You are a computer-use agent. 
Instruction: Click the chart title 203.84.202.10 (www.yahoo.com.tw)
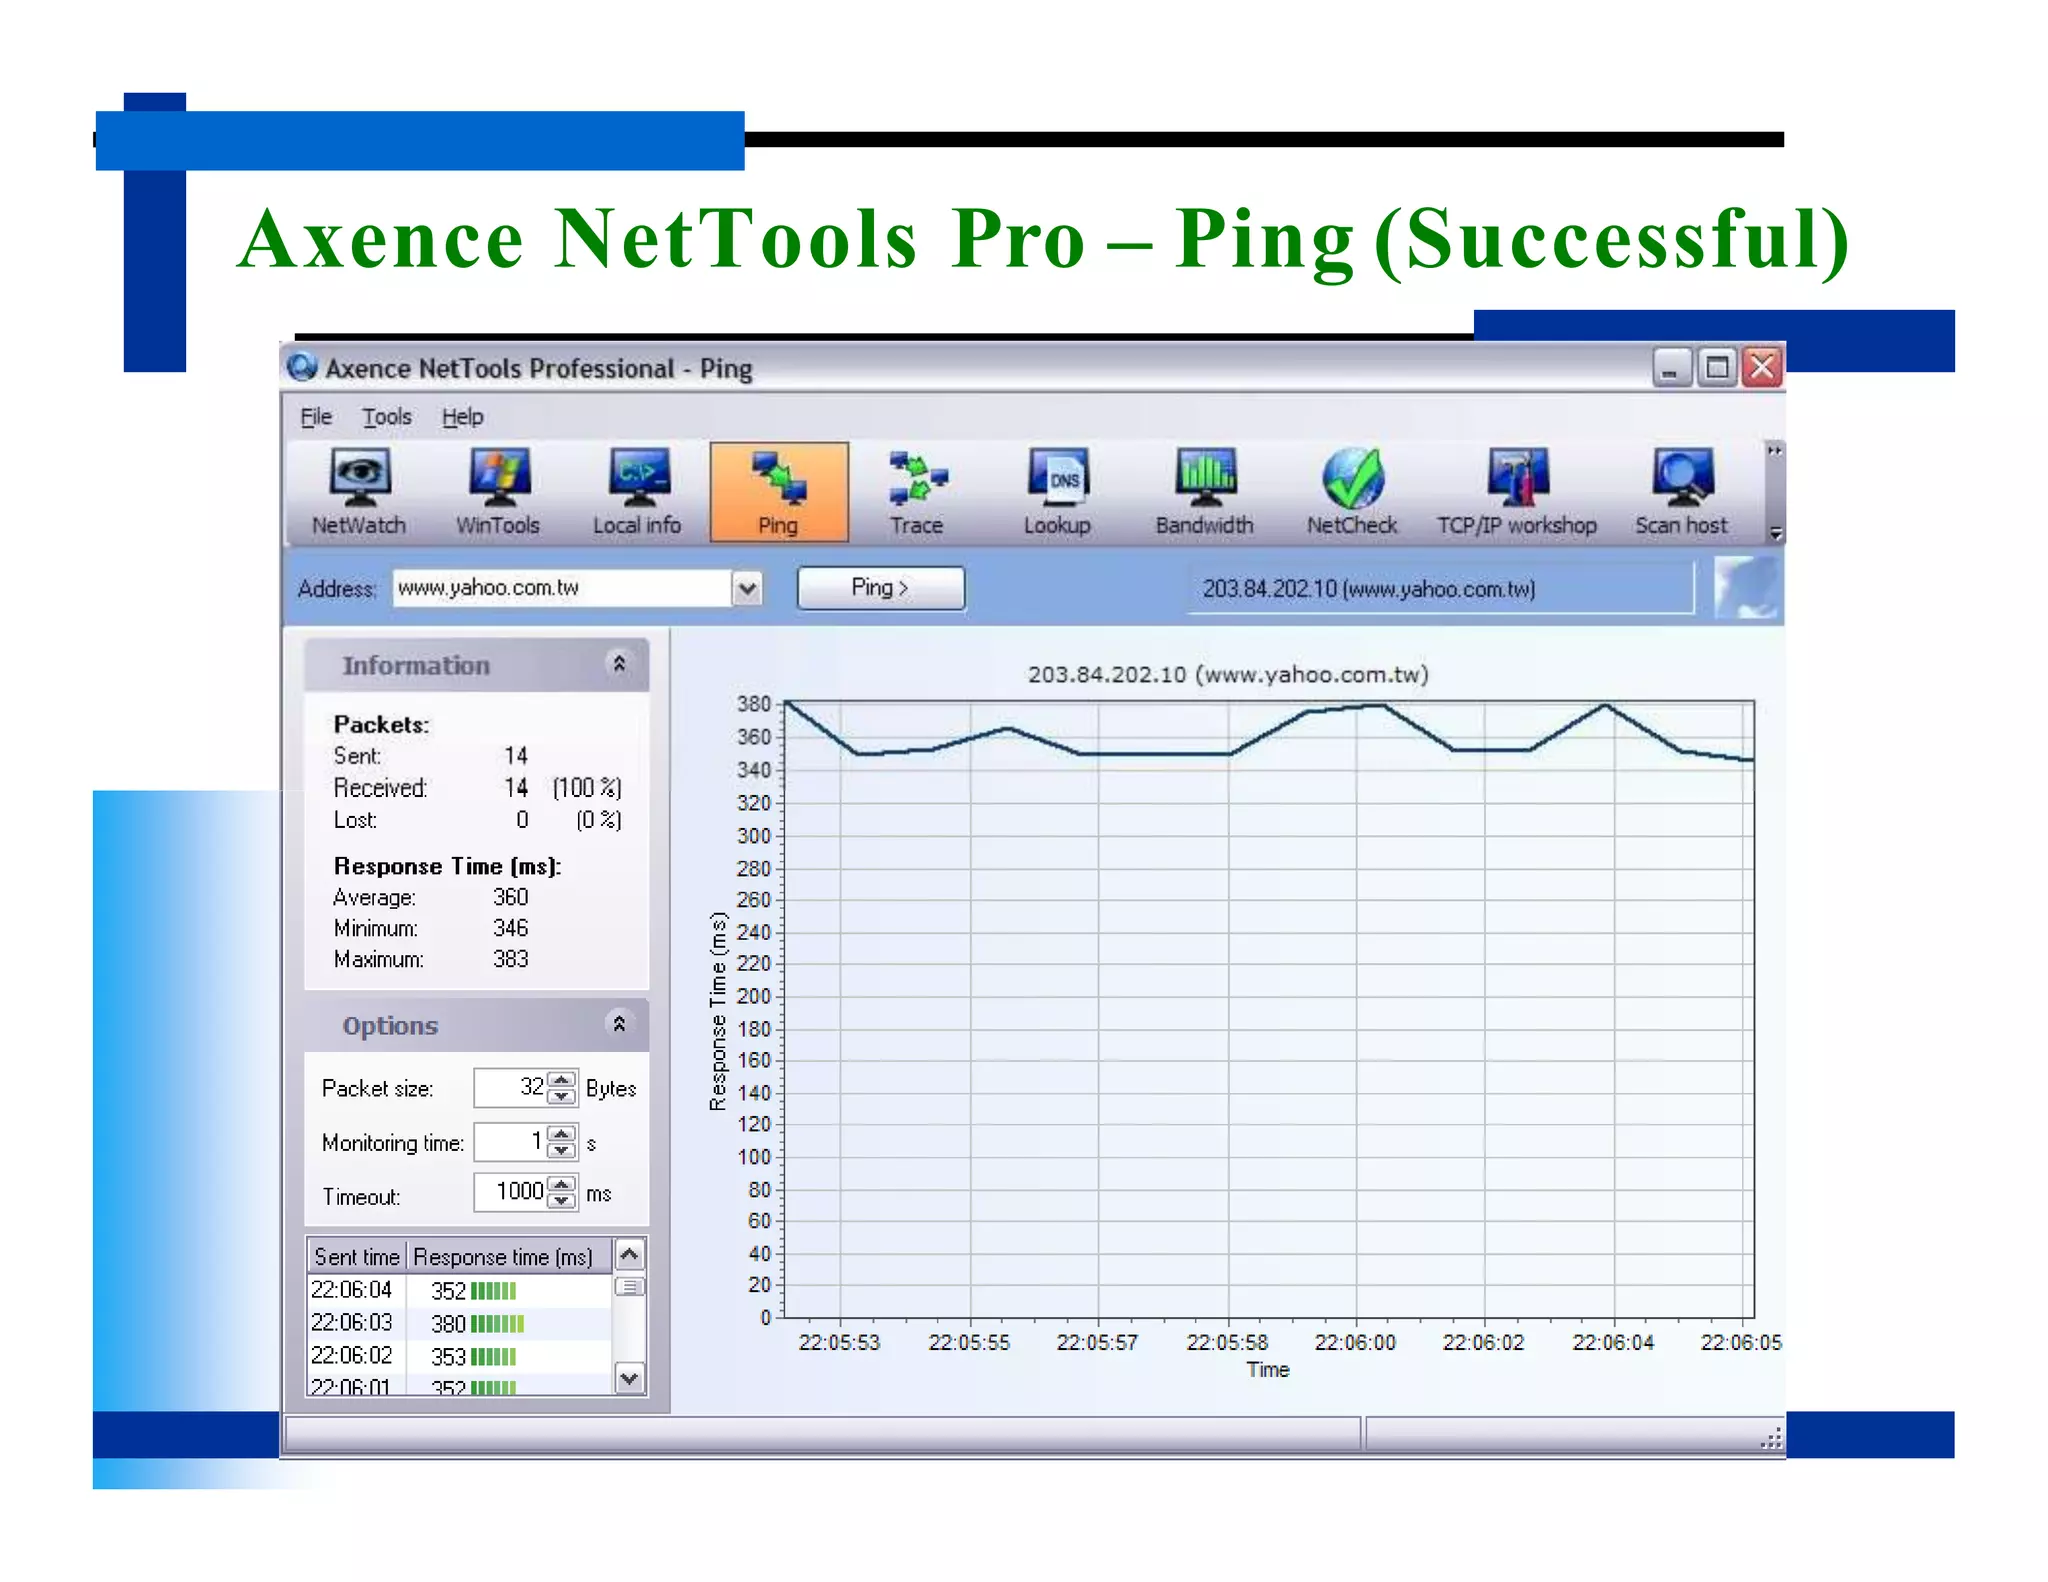(x=1228, y=674)
